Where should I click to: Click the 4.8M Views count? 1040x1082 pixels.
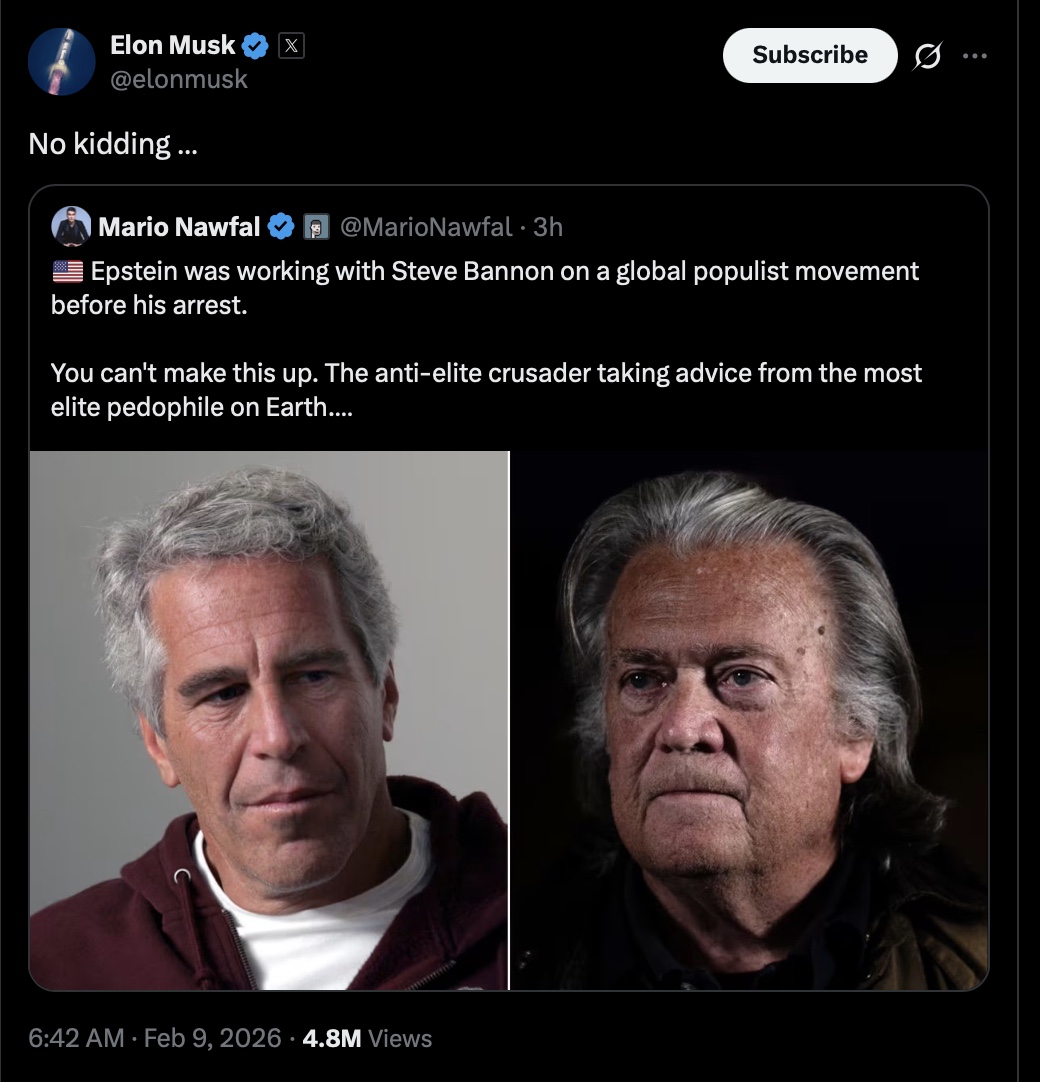click(367, 1038)
